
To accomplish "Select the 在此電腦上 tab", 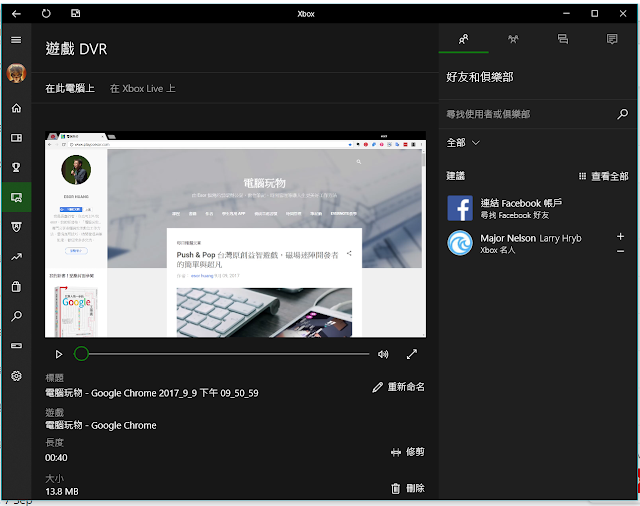I will click(x=70, y=88).
